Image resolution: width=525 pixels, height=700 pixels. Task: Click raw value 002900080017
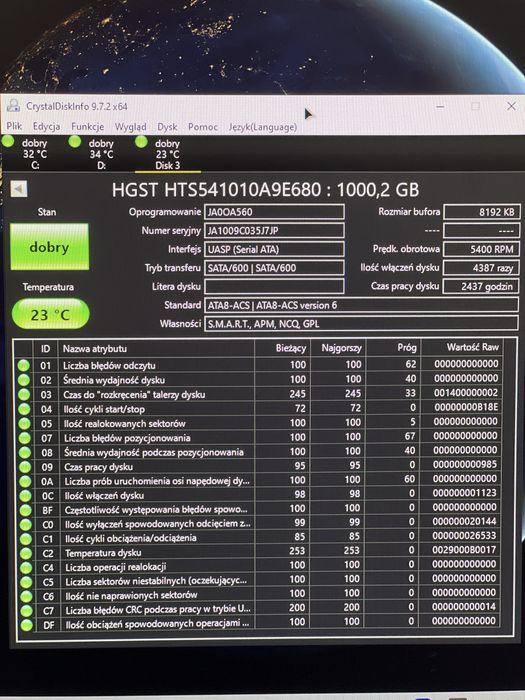click(x=464, y=550)
